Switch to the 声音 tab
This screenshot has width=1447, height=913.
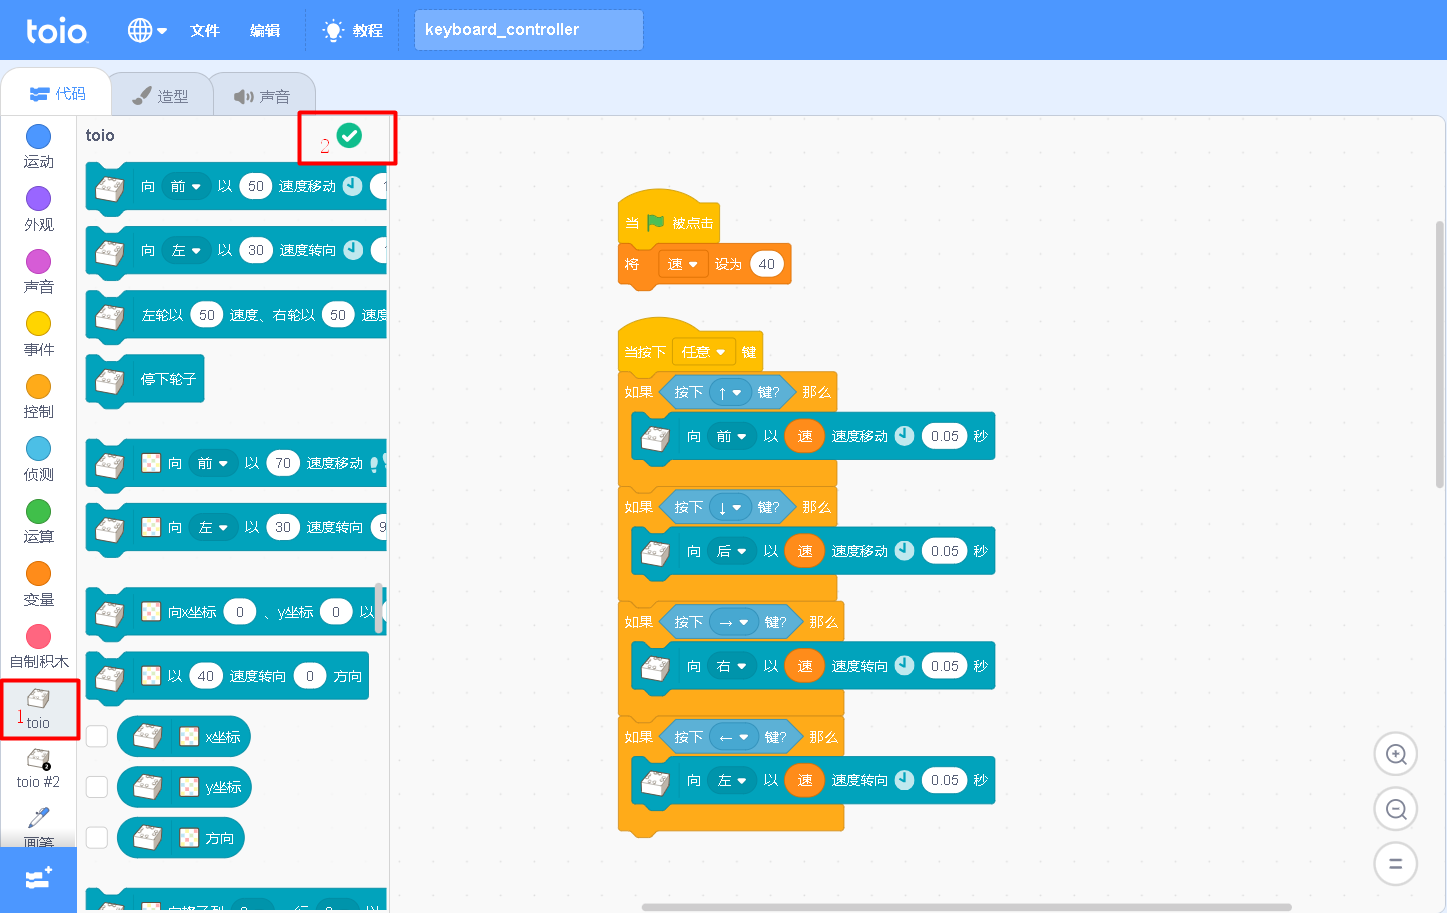pos(262,96)
